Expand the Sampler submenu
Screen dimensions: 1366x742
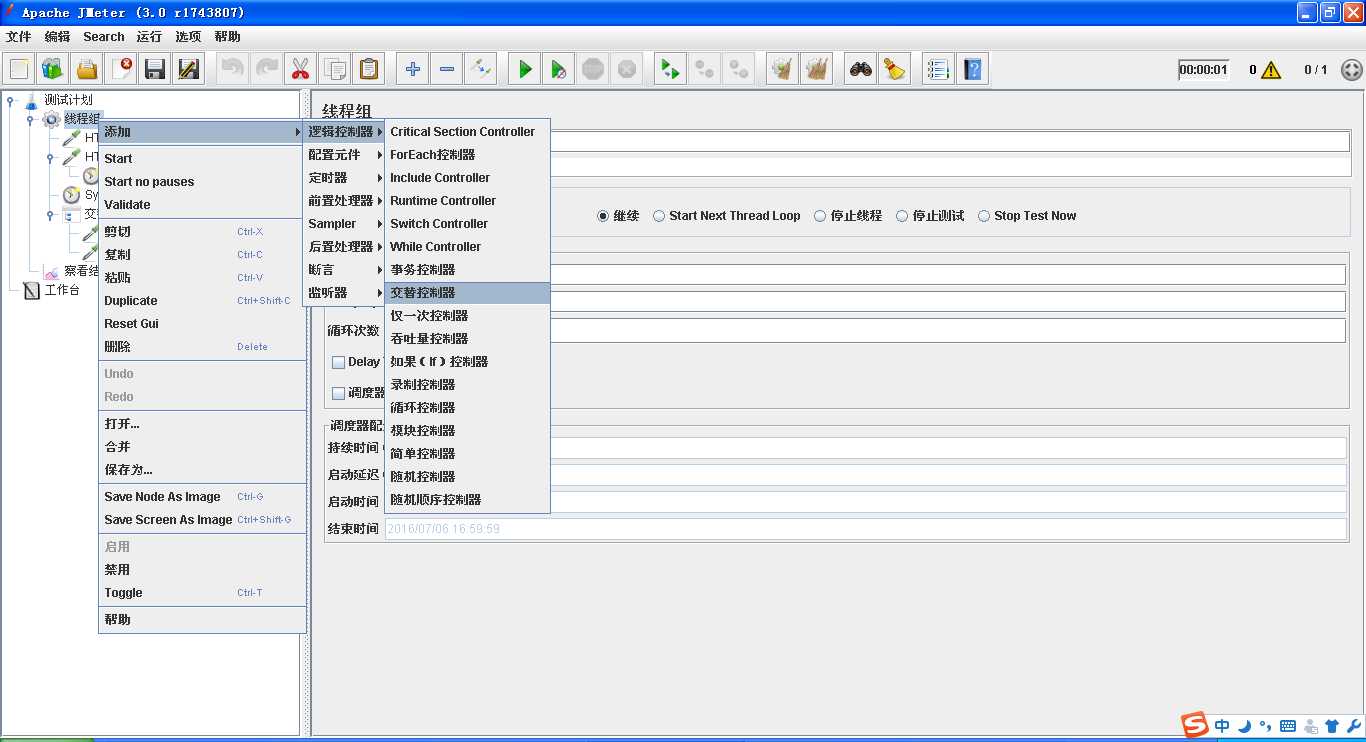click(x=344, y=224)
